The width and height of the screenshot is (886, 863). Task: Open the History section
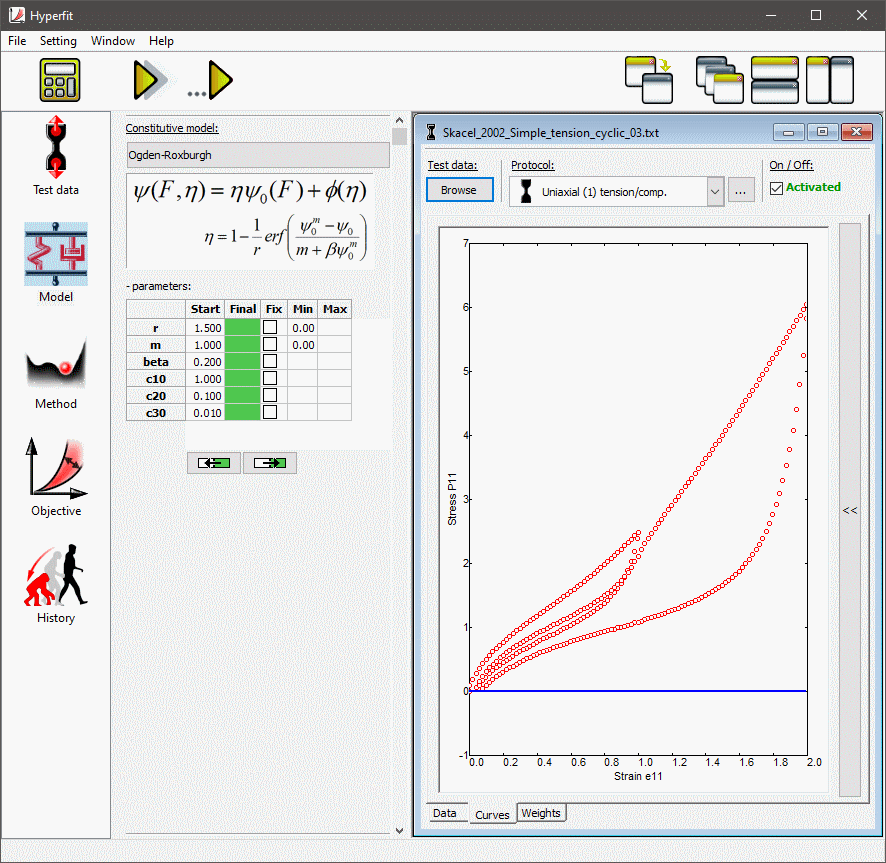56,584
